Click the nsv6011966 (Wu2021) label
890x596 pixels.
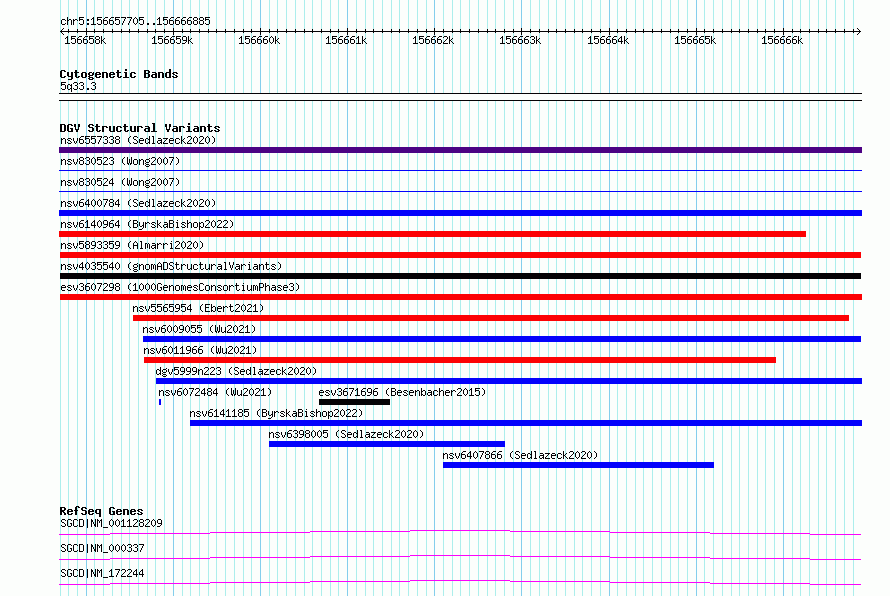click(200, 350)
